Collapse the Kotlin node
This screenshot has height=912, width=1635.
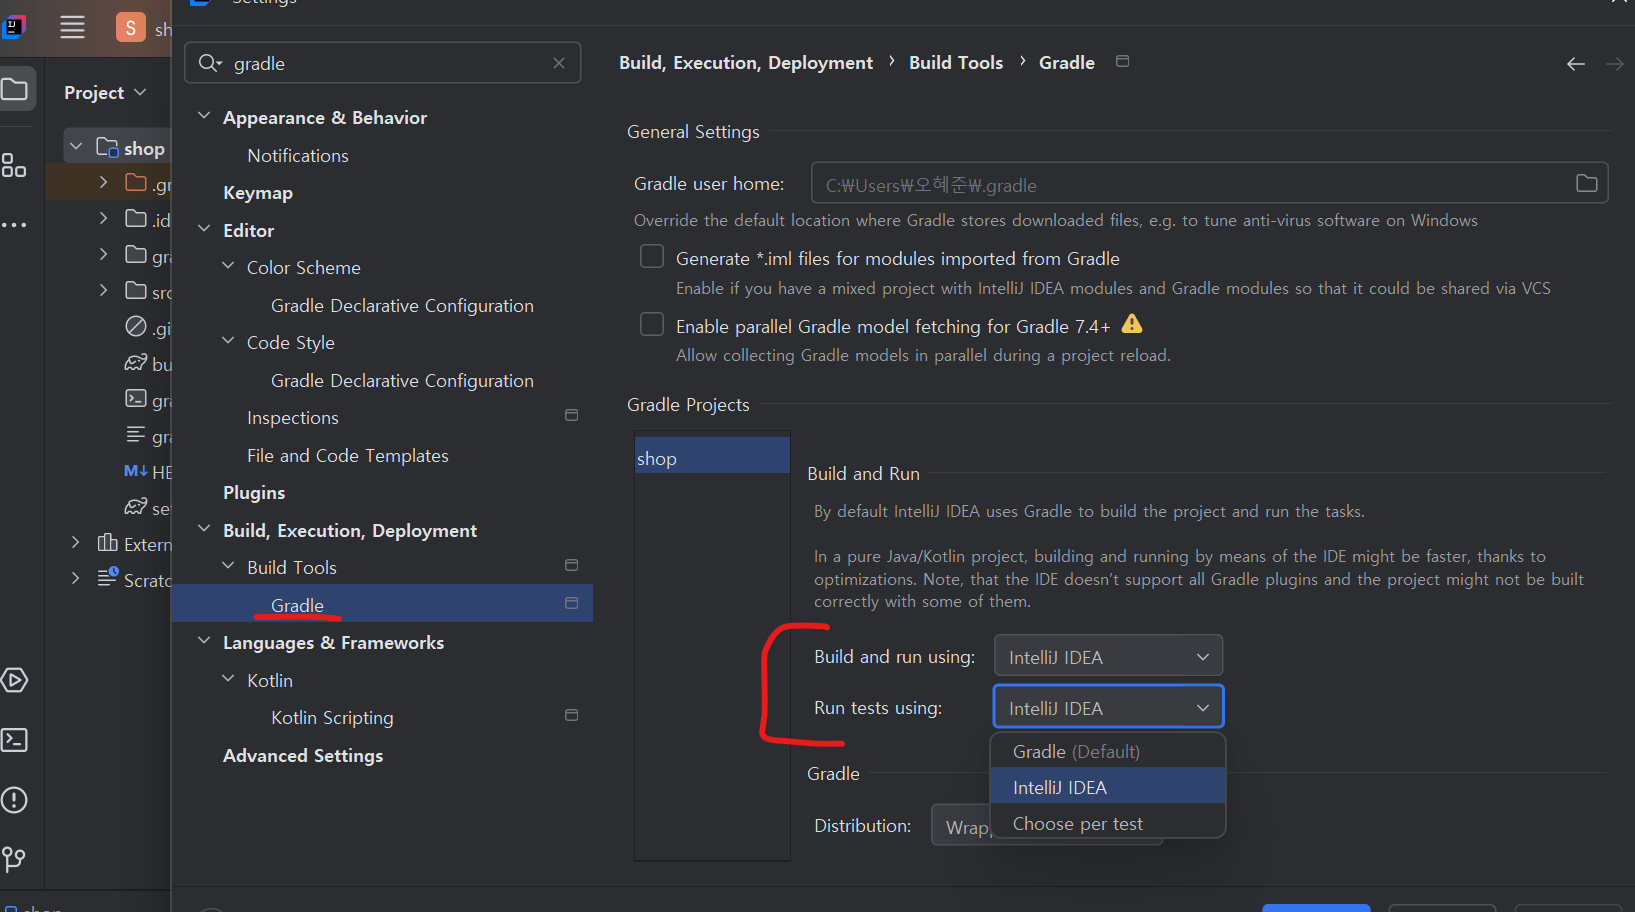[228, 679]
